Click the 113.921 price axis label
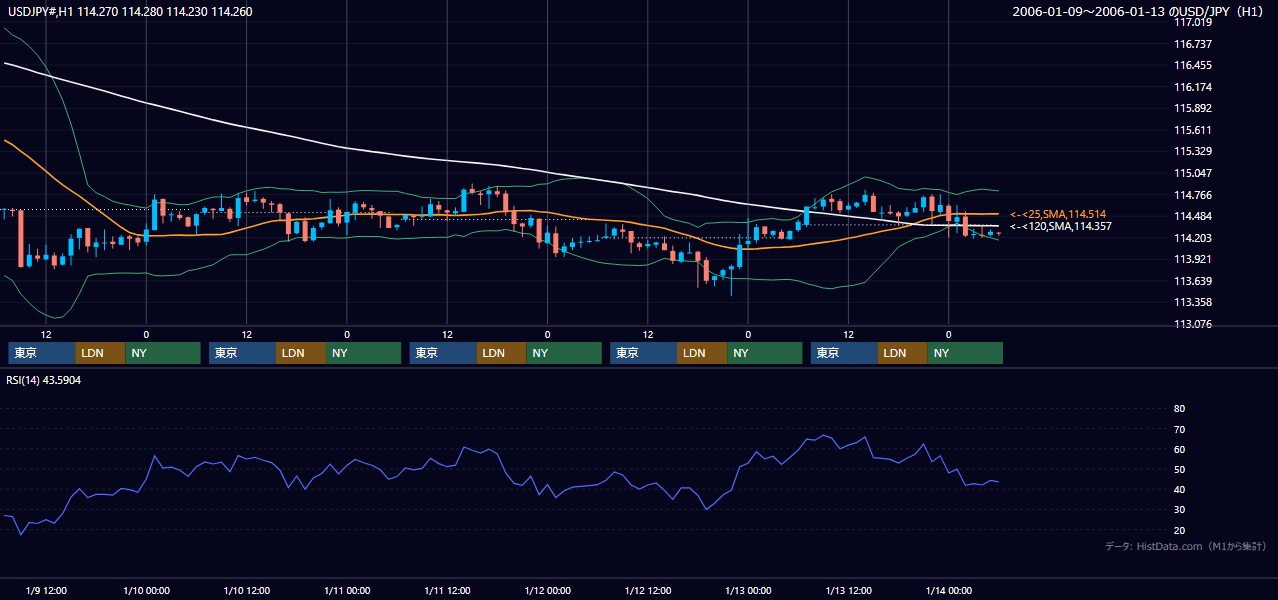The height and width of the screenshot is (600, 1278). (x=1192, y=259)
